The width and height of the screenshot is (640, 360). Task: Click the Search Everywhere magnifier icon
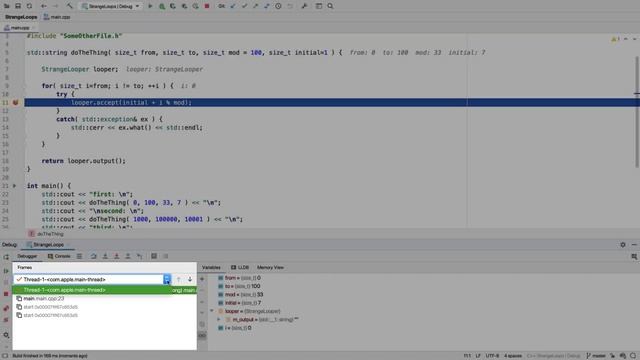click(x=330, y=6)
